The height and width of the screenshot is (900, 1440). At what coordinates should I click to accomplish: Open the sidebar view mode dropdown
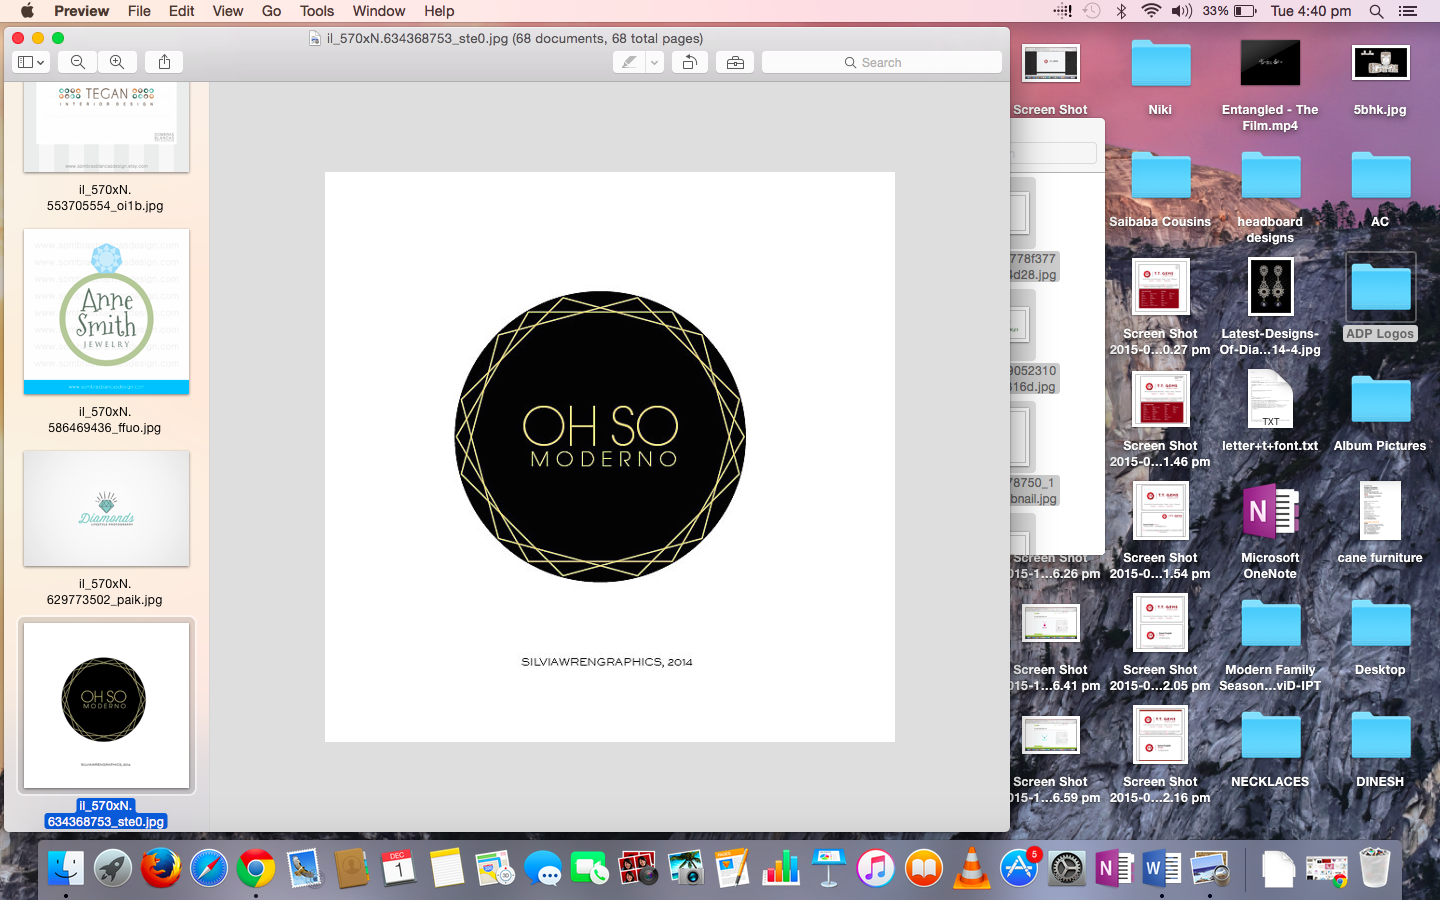click(x=31, y=62)
